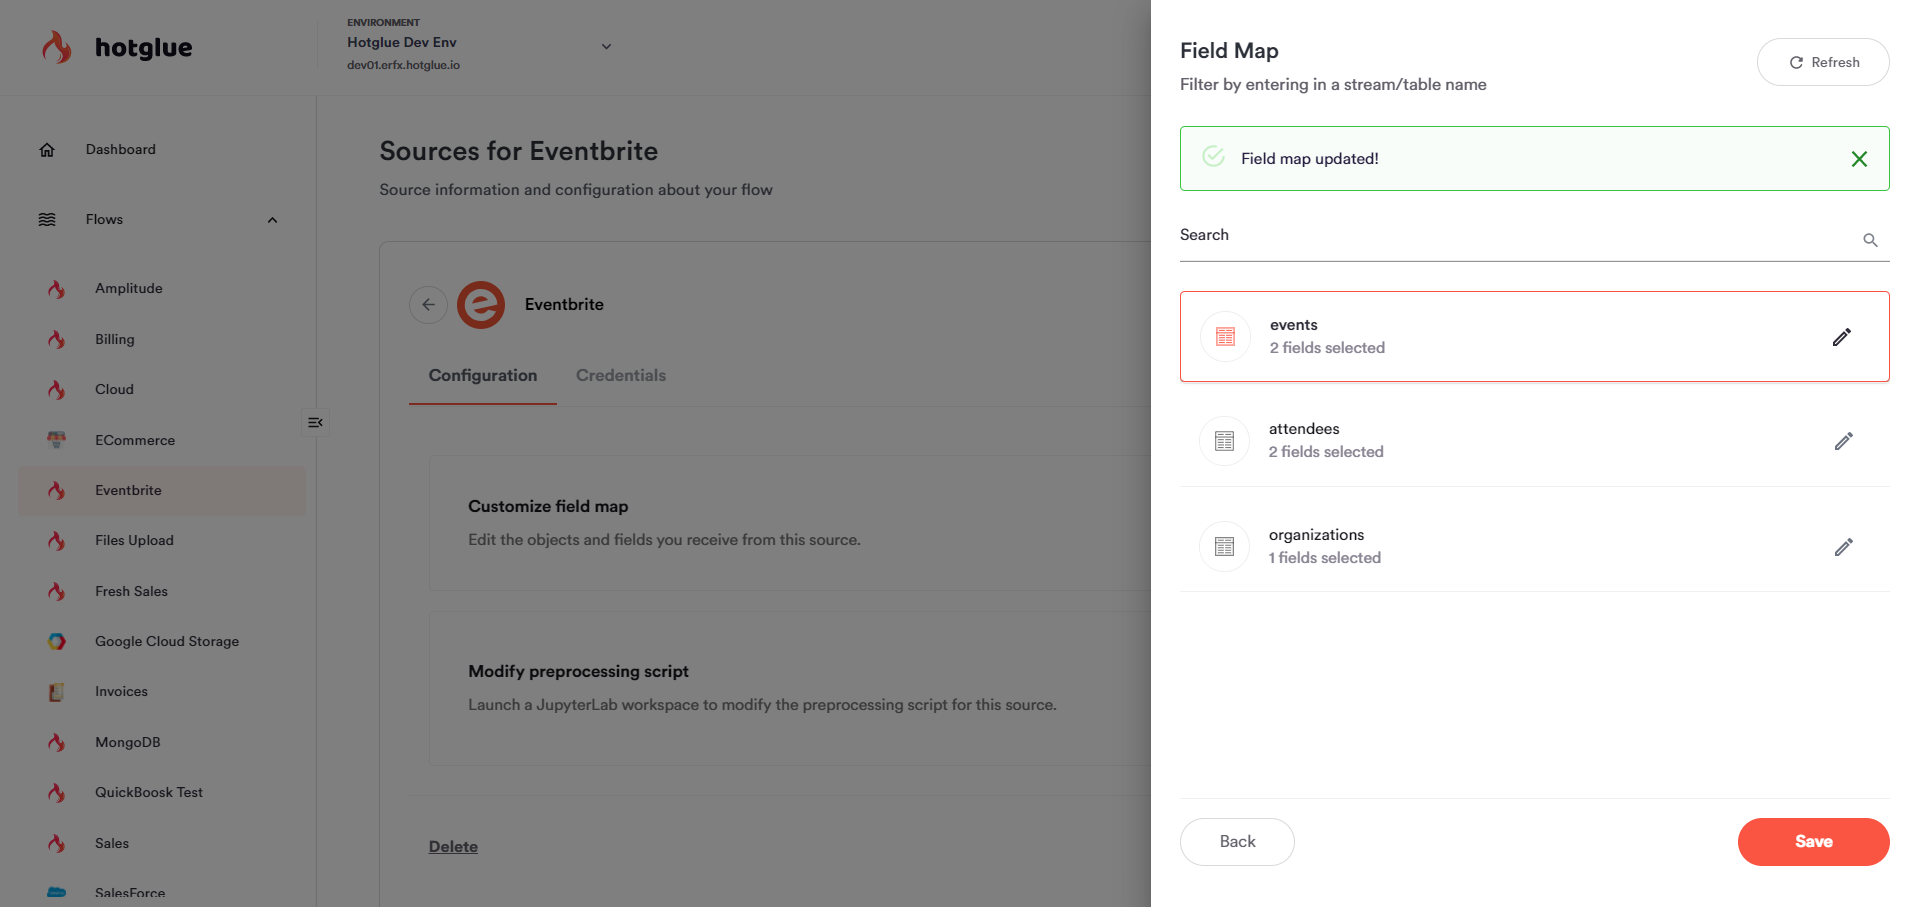Refresh the field map
Image resolution: width=1918 pixels, height=907 pixels.
1822,62
